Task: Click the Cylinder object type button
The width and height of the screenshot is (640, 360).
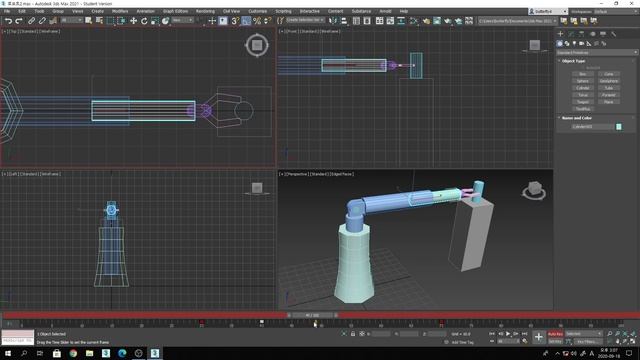Action: pyautogui.click(x=582, y=88)
